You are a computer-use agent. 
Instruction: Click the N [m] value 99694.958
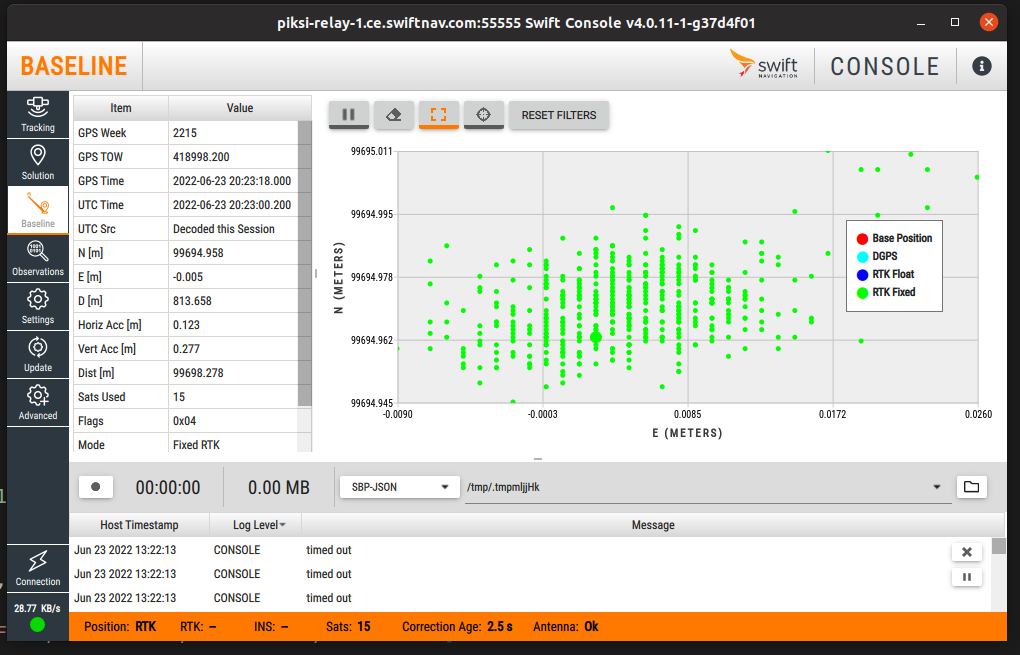coord(198,253)
